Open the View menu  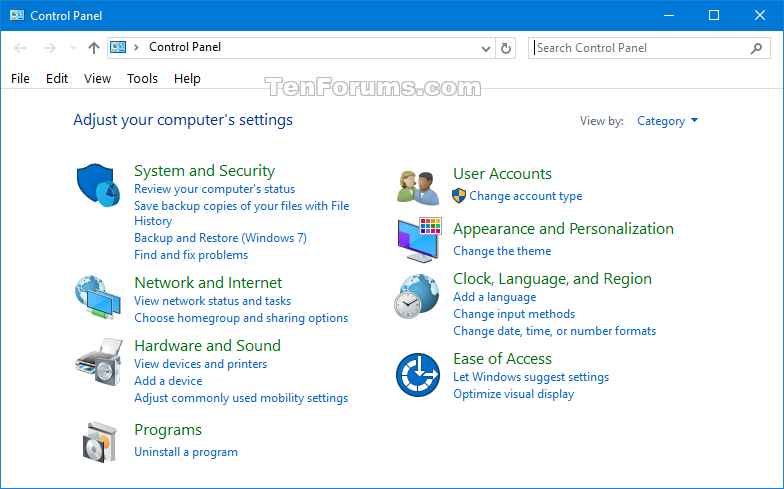point(97,78)
